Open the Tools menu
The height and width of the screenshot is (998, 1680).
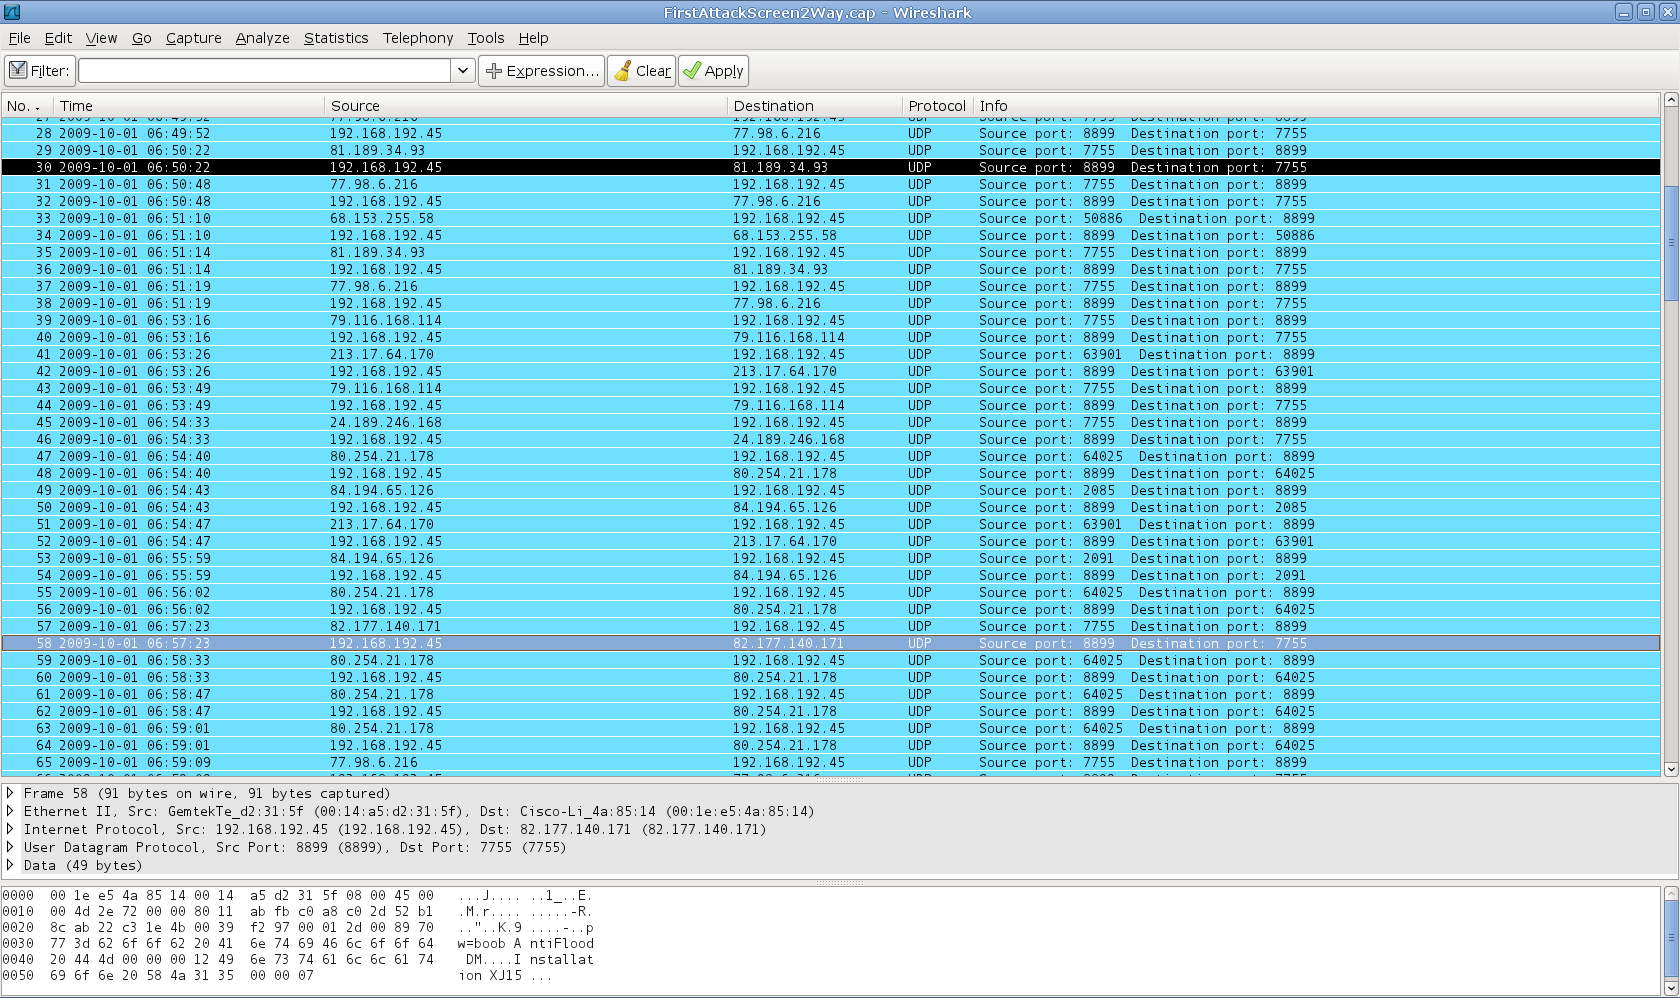point(486,38)
